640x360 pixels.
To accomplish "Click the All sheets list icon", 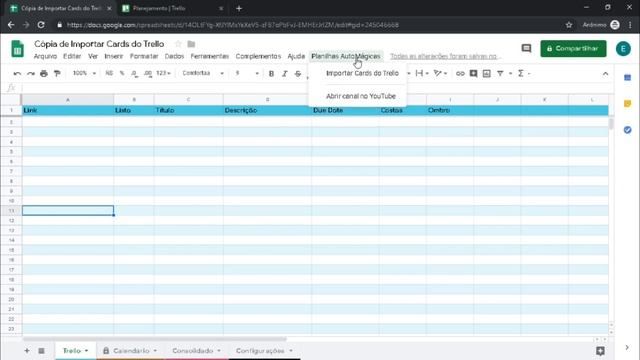I will pos(41,351).
